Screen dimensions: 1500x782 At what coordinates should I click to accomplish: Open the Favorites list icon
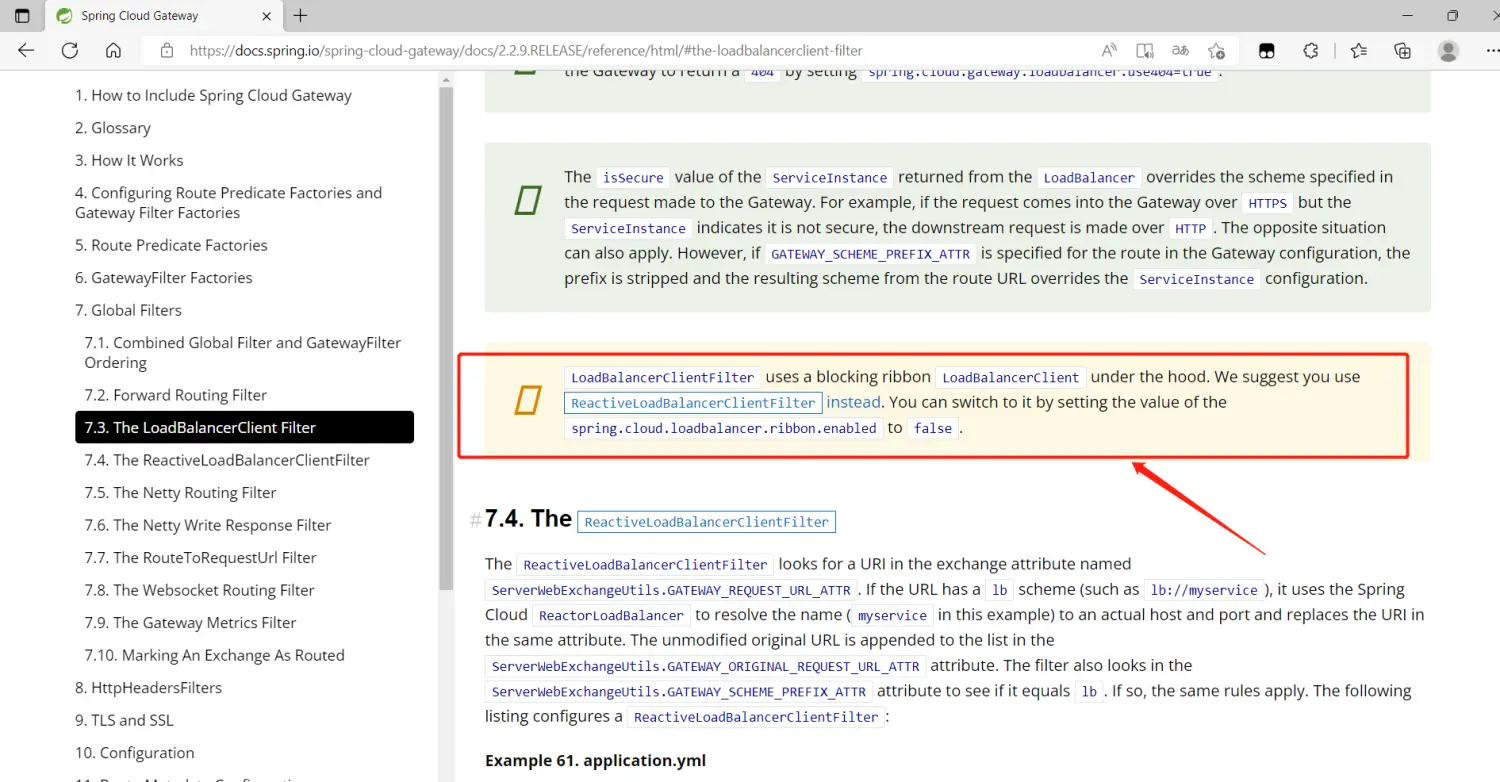(1358, 50)
